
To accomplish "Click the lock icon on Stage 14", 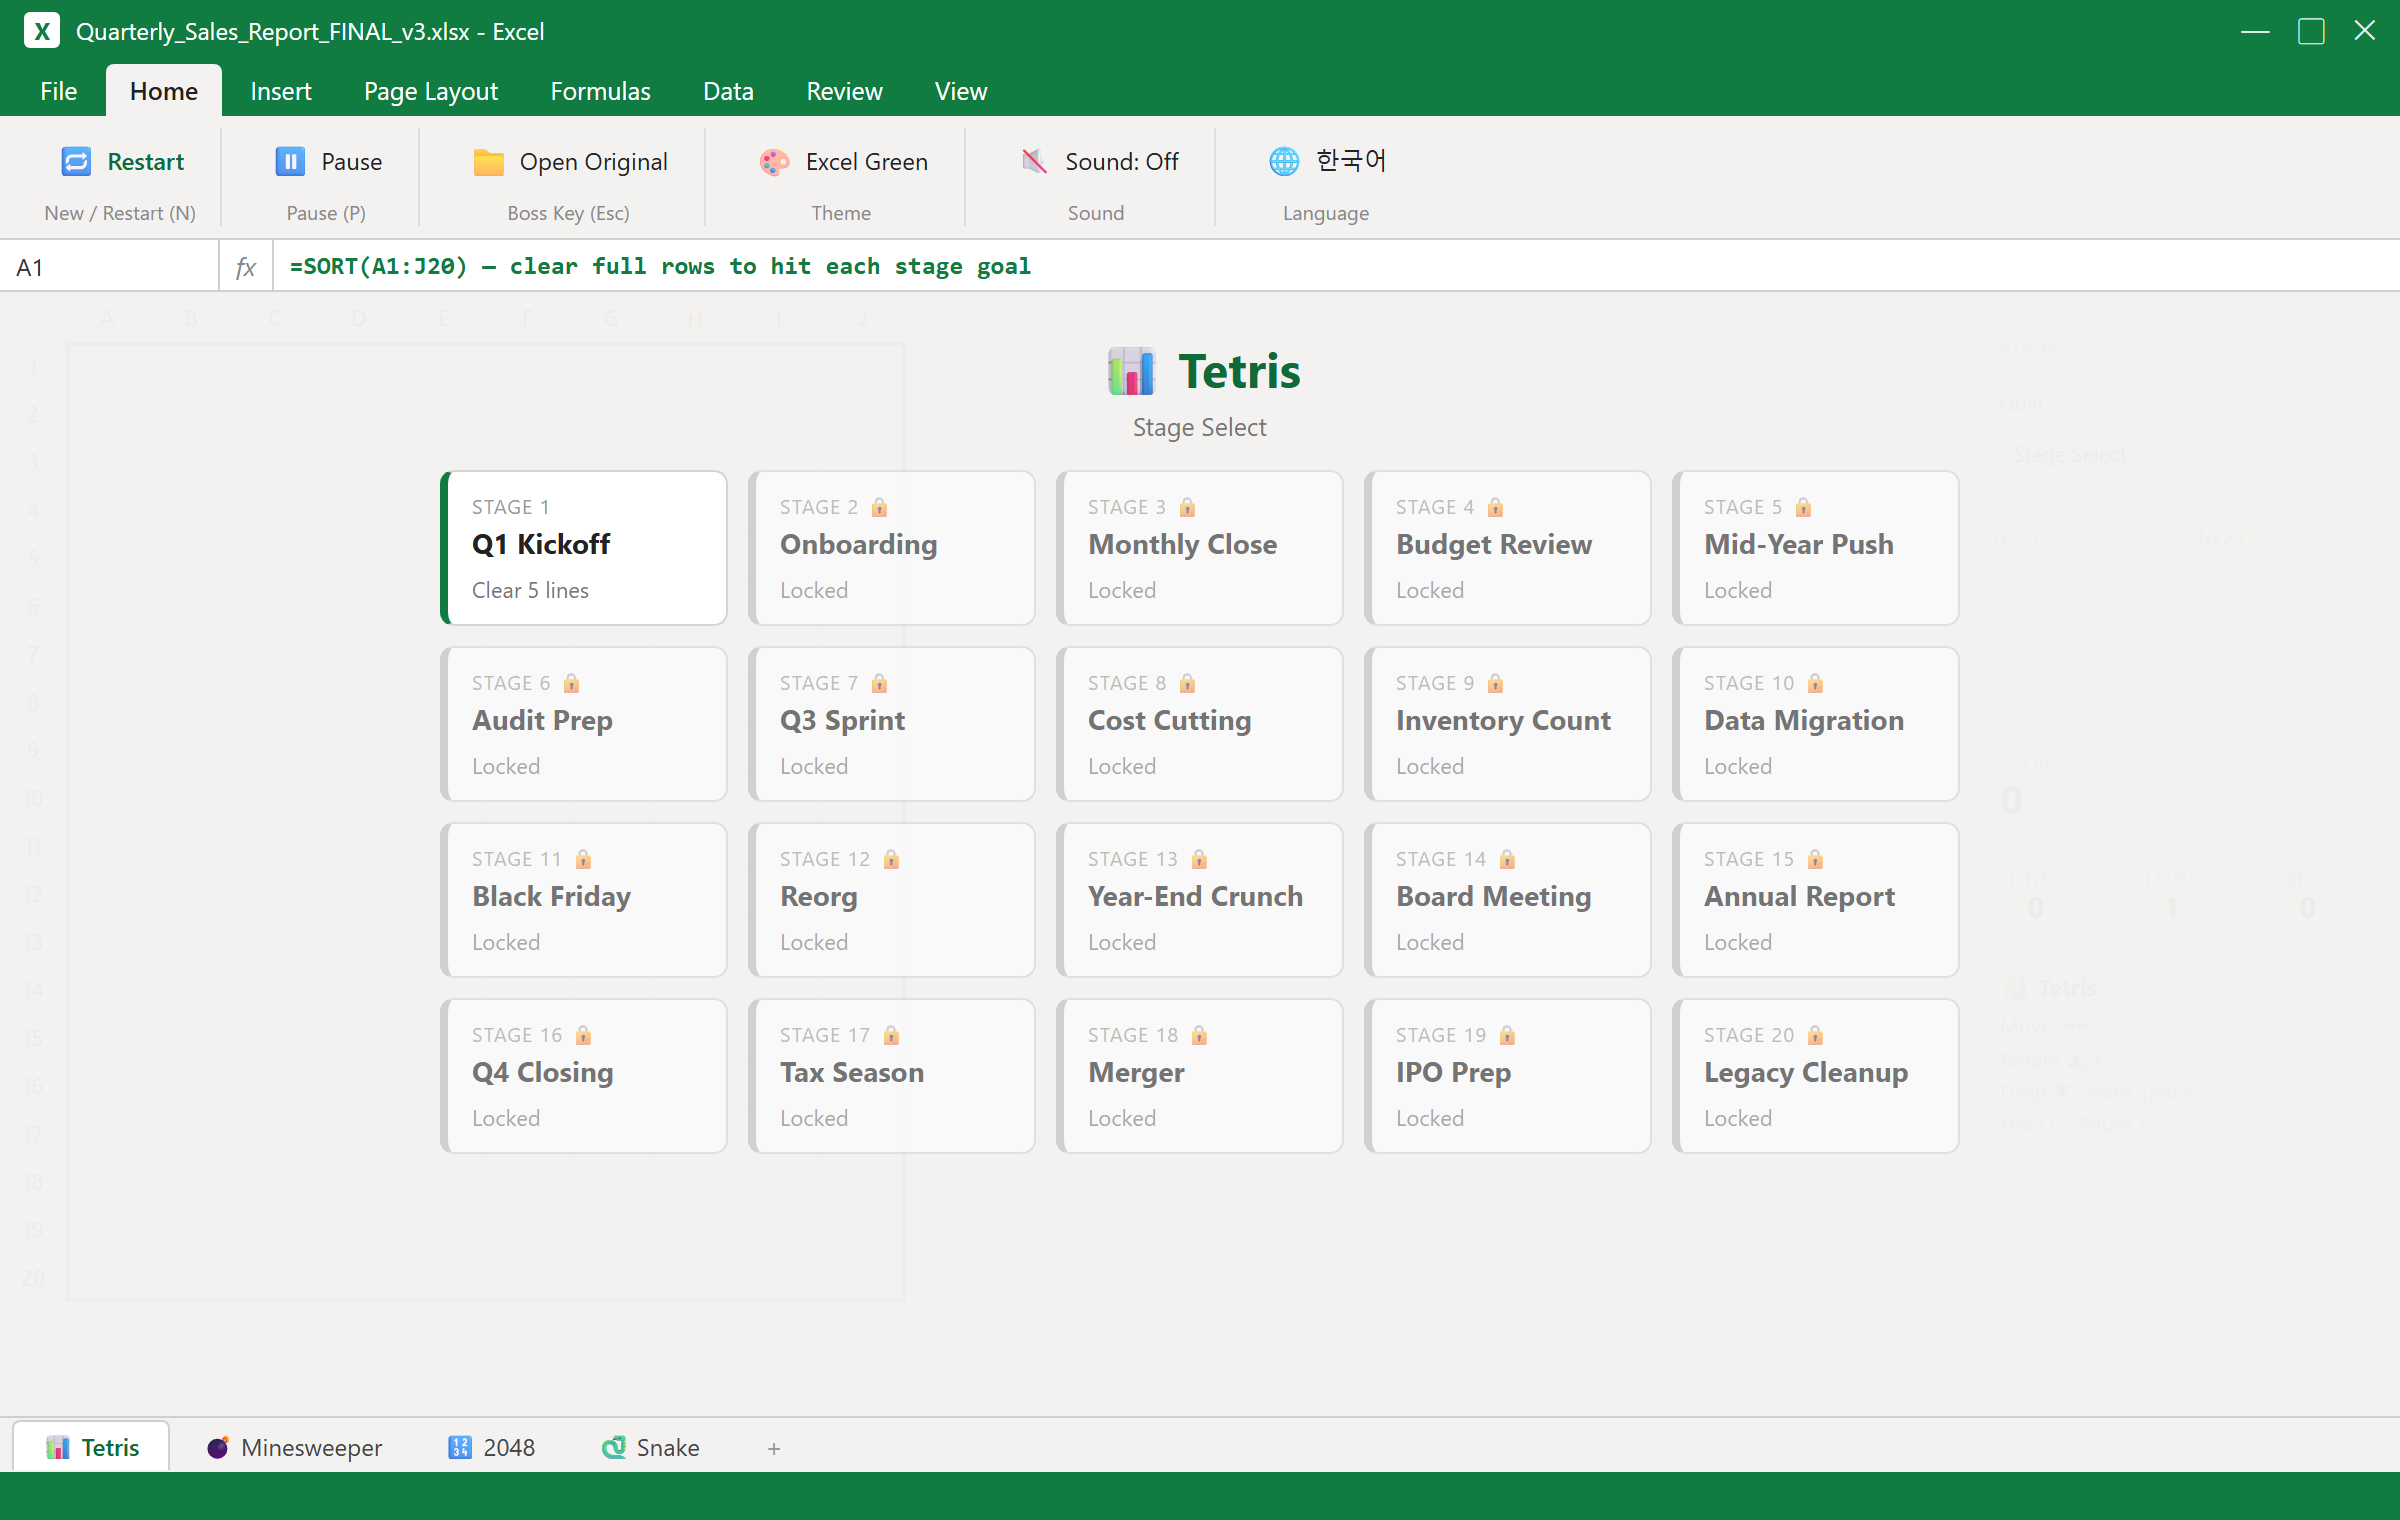I will [x=1507, y=859].
